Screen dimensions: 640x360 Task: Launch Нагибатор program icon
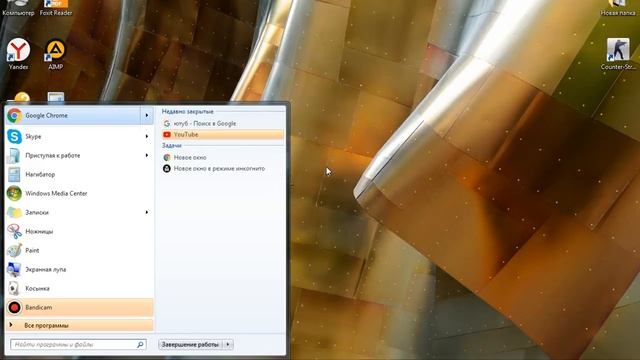pyautogui.click(x=14, y=175)
